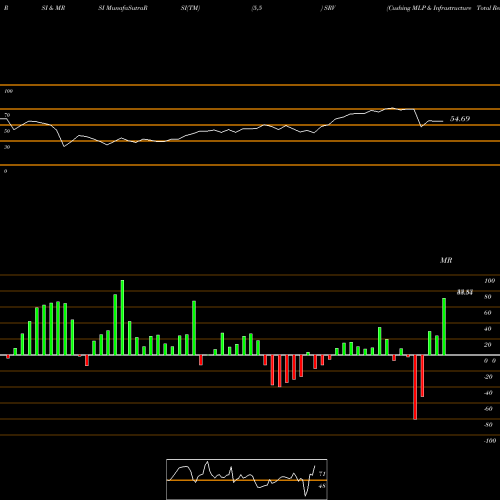Open the mini RSI chart thumbnail
Image resolution: width=500 pixels, height=500 pixels.
click(x=247, y=479)
